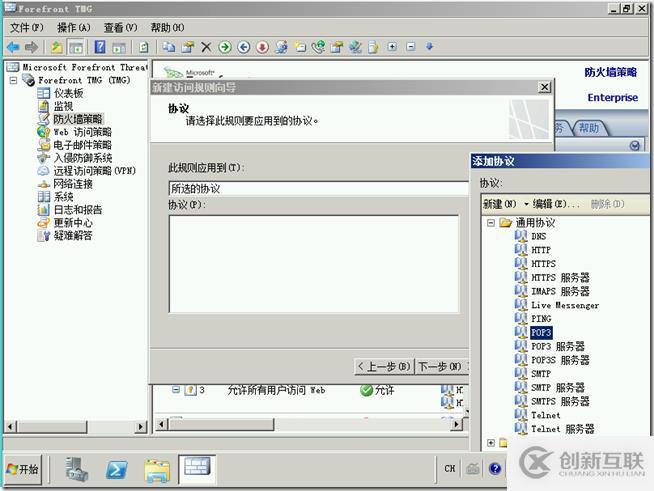Open the 新建(N) dropdown in 添加协议
Screen dimensions: 654x491
pyautogui.click(x=506, y=204)
